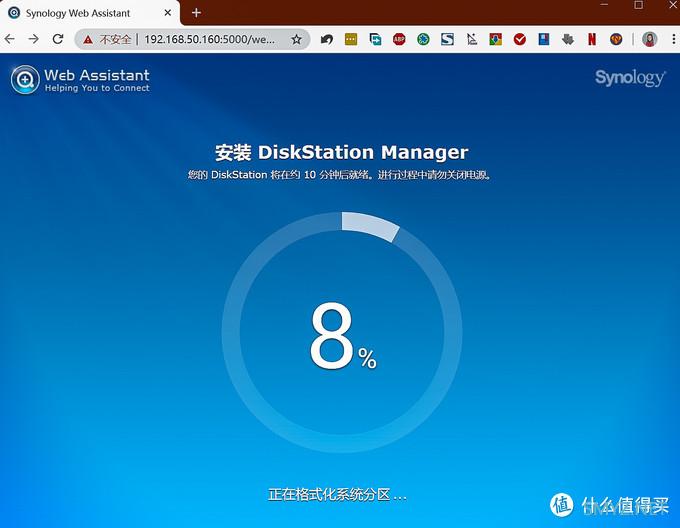Click the 不安全 security label

(115, 39)
